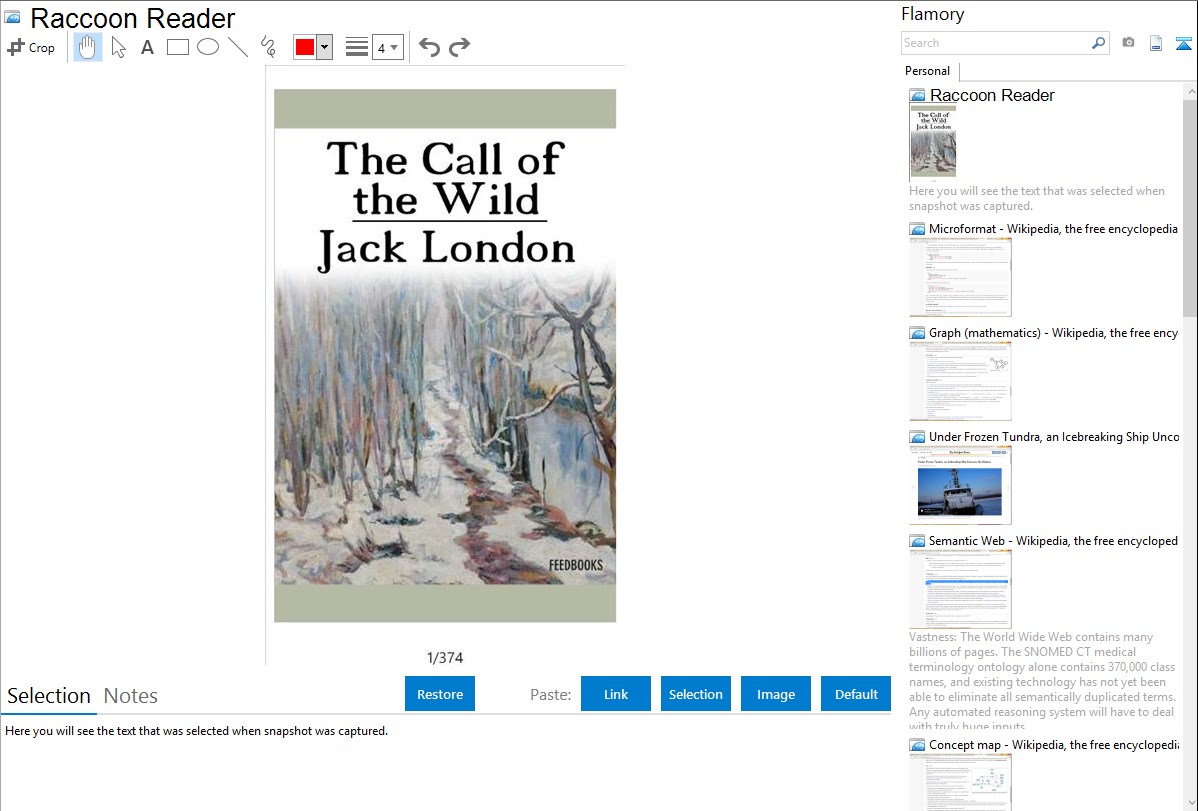
Task: Click the Restore button
Action: pos(440,694)
